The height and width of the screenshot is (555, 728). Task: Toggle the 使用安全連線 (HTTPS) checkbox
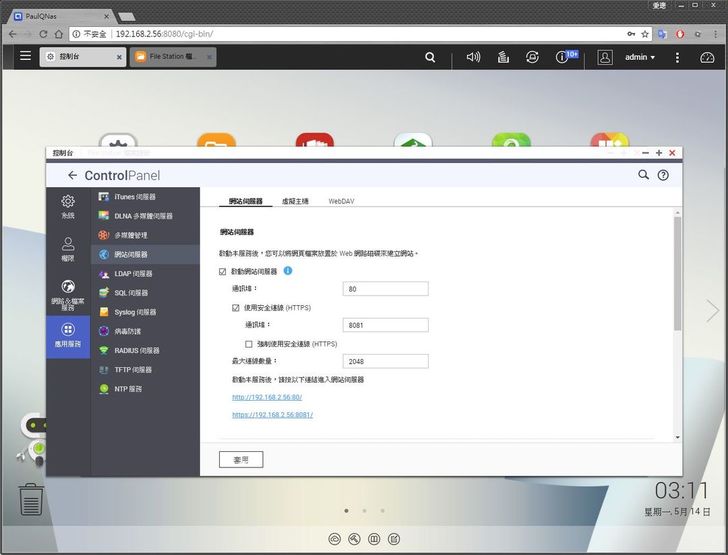236,308
